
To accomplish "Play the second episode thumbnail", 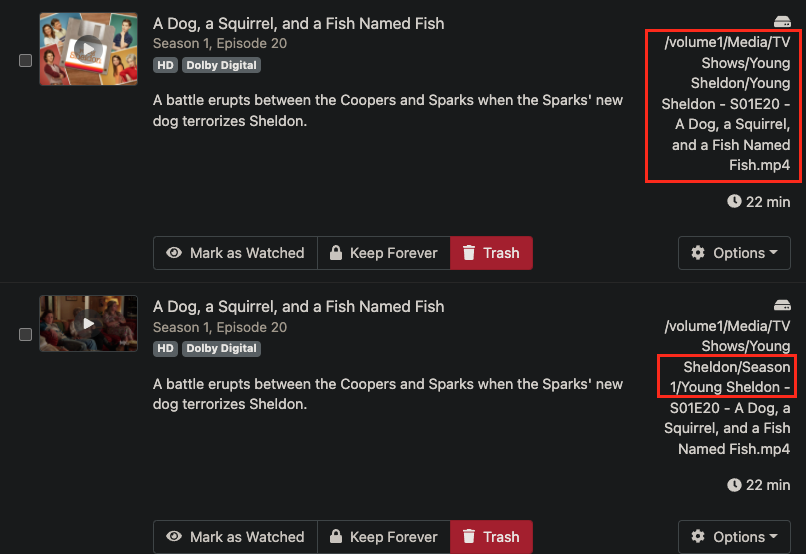I will pos(88,323).
